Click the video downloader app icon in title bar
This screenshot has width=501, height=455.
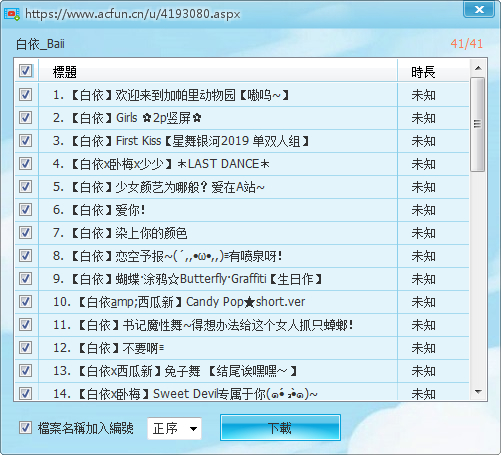point(12,14)
